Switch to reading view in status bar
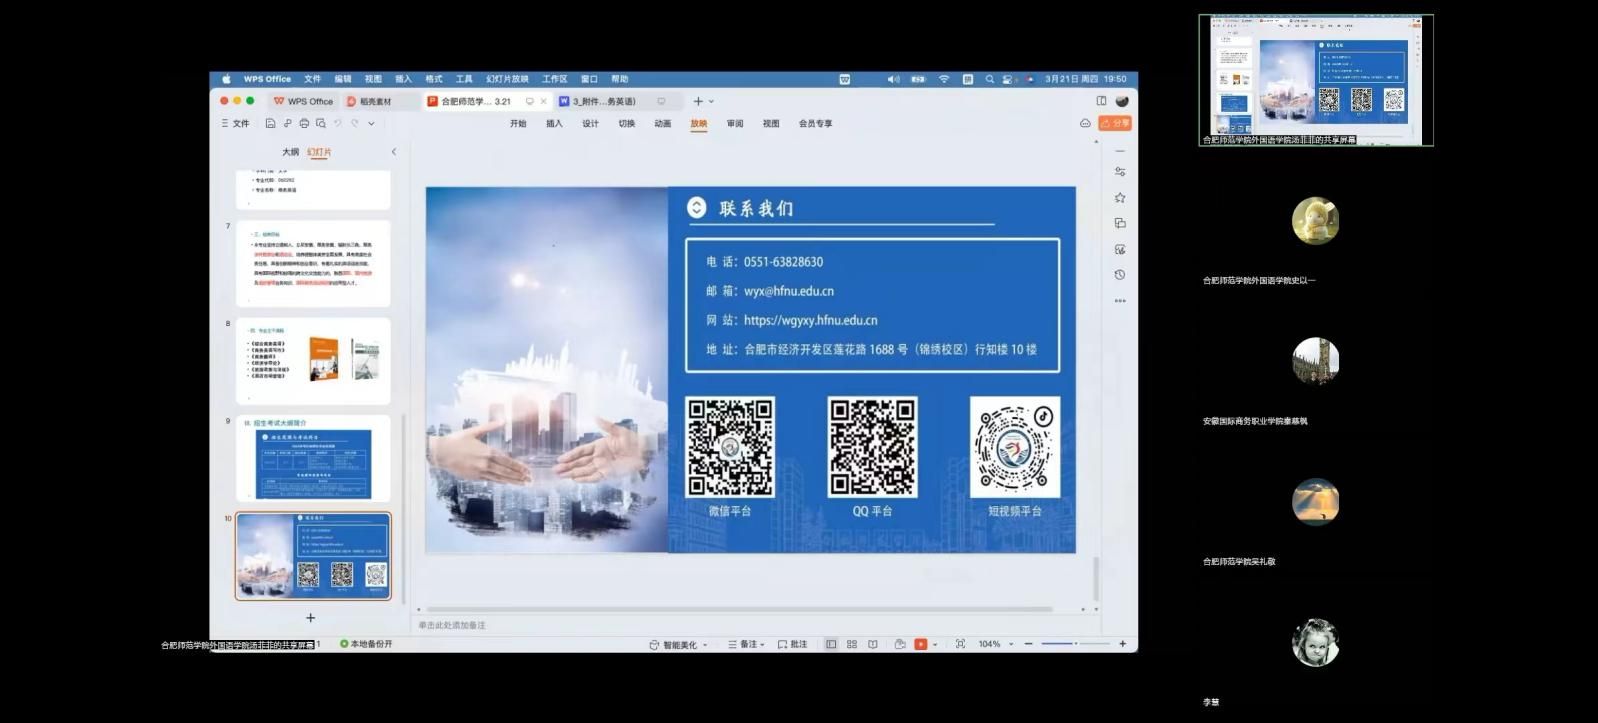The image size is (1598, 723). tap(873, 645)
